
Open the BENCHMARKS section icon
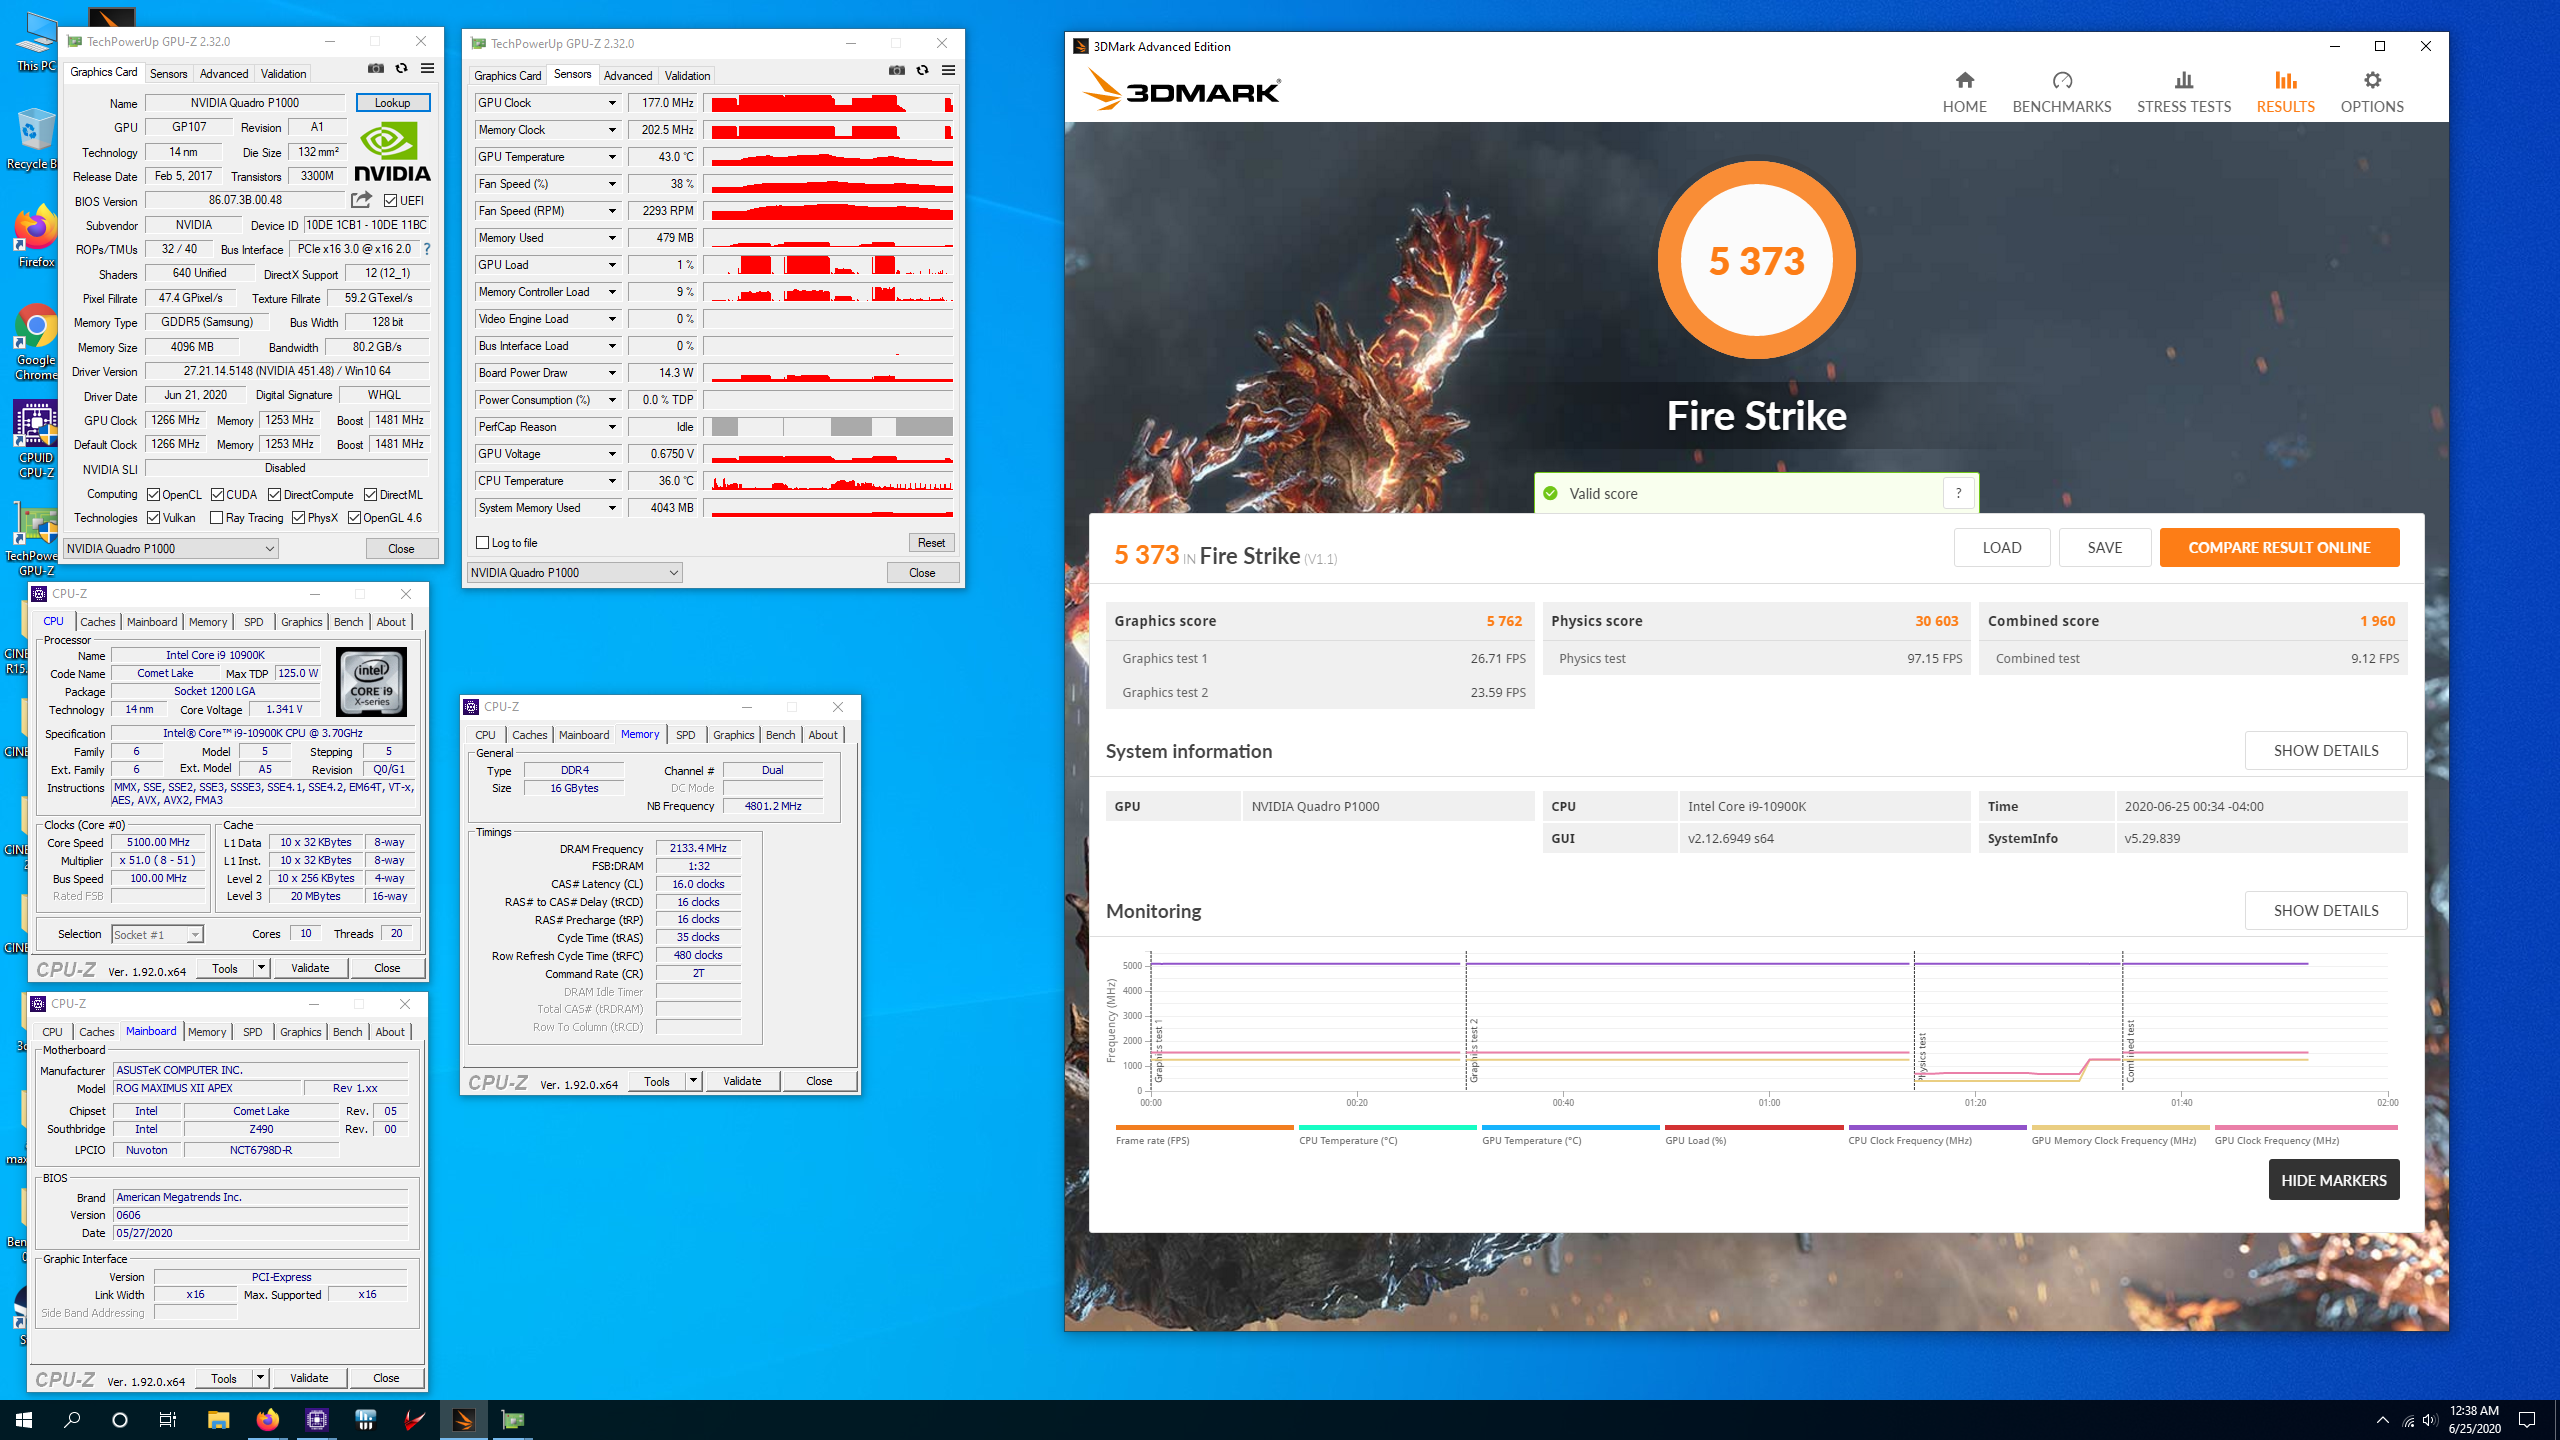tap(2061, 80)
